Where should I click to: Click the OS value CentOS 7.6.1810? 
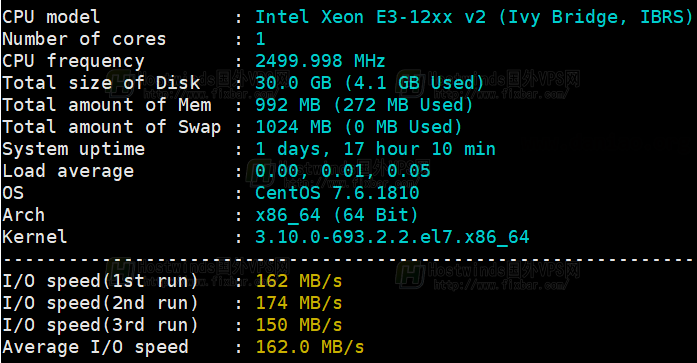tap(337, 193)
